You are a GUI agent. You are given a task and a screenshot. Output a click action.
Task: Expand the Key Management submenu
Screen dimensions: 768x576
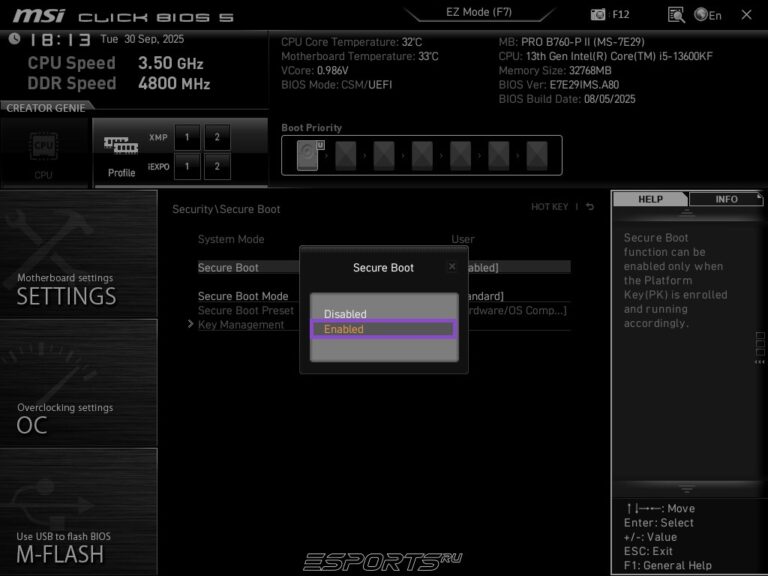coord(240,324)
